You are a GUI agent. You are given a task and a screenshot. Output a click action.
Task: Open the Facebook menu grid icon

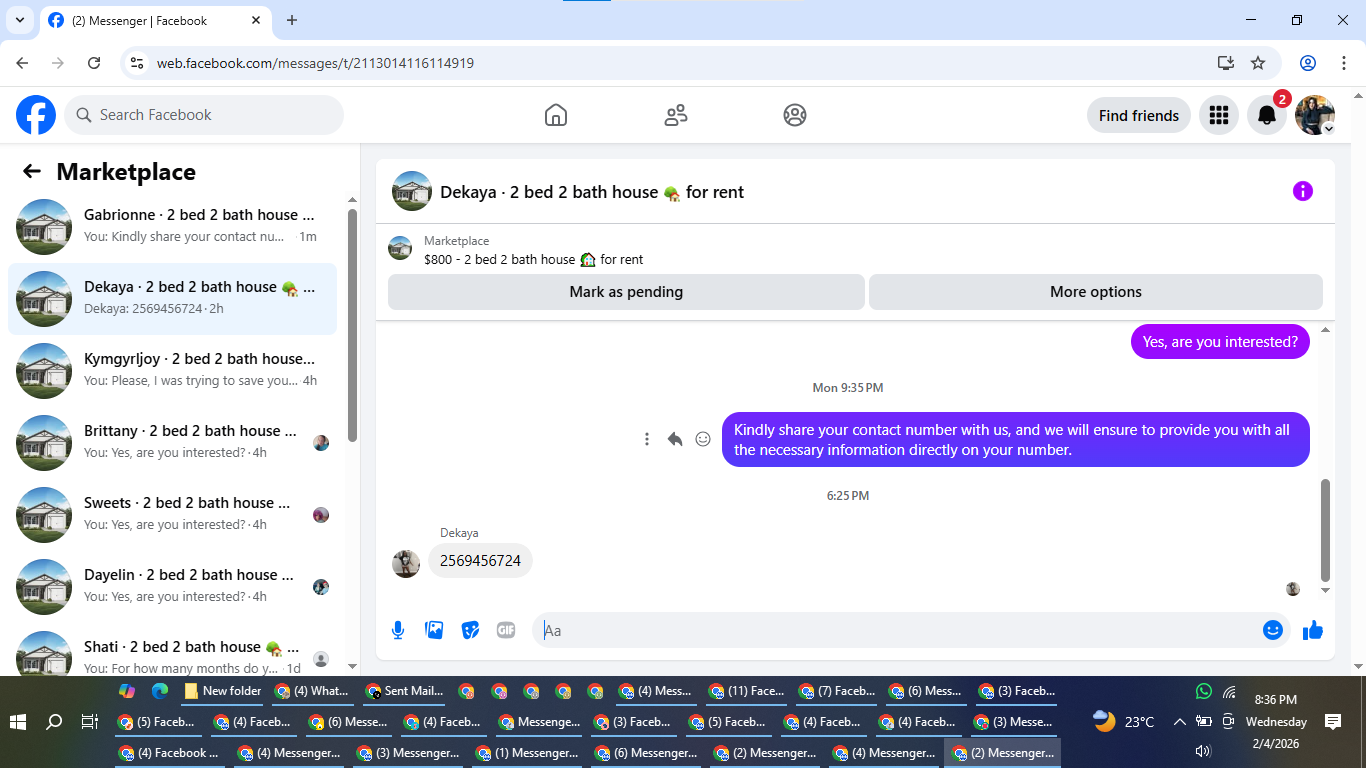(1218, 115)
